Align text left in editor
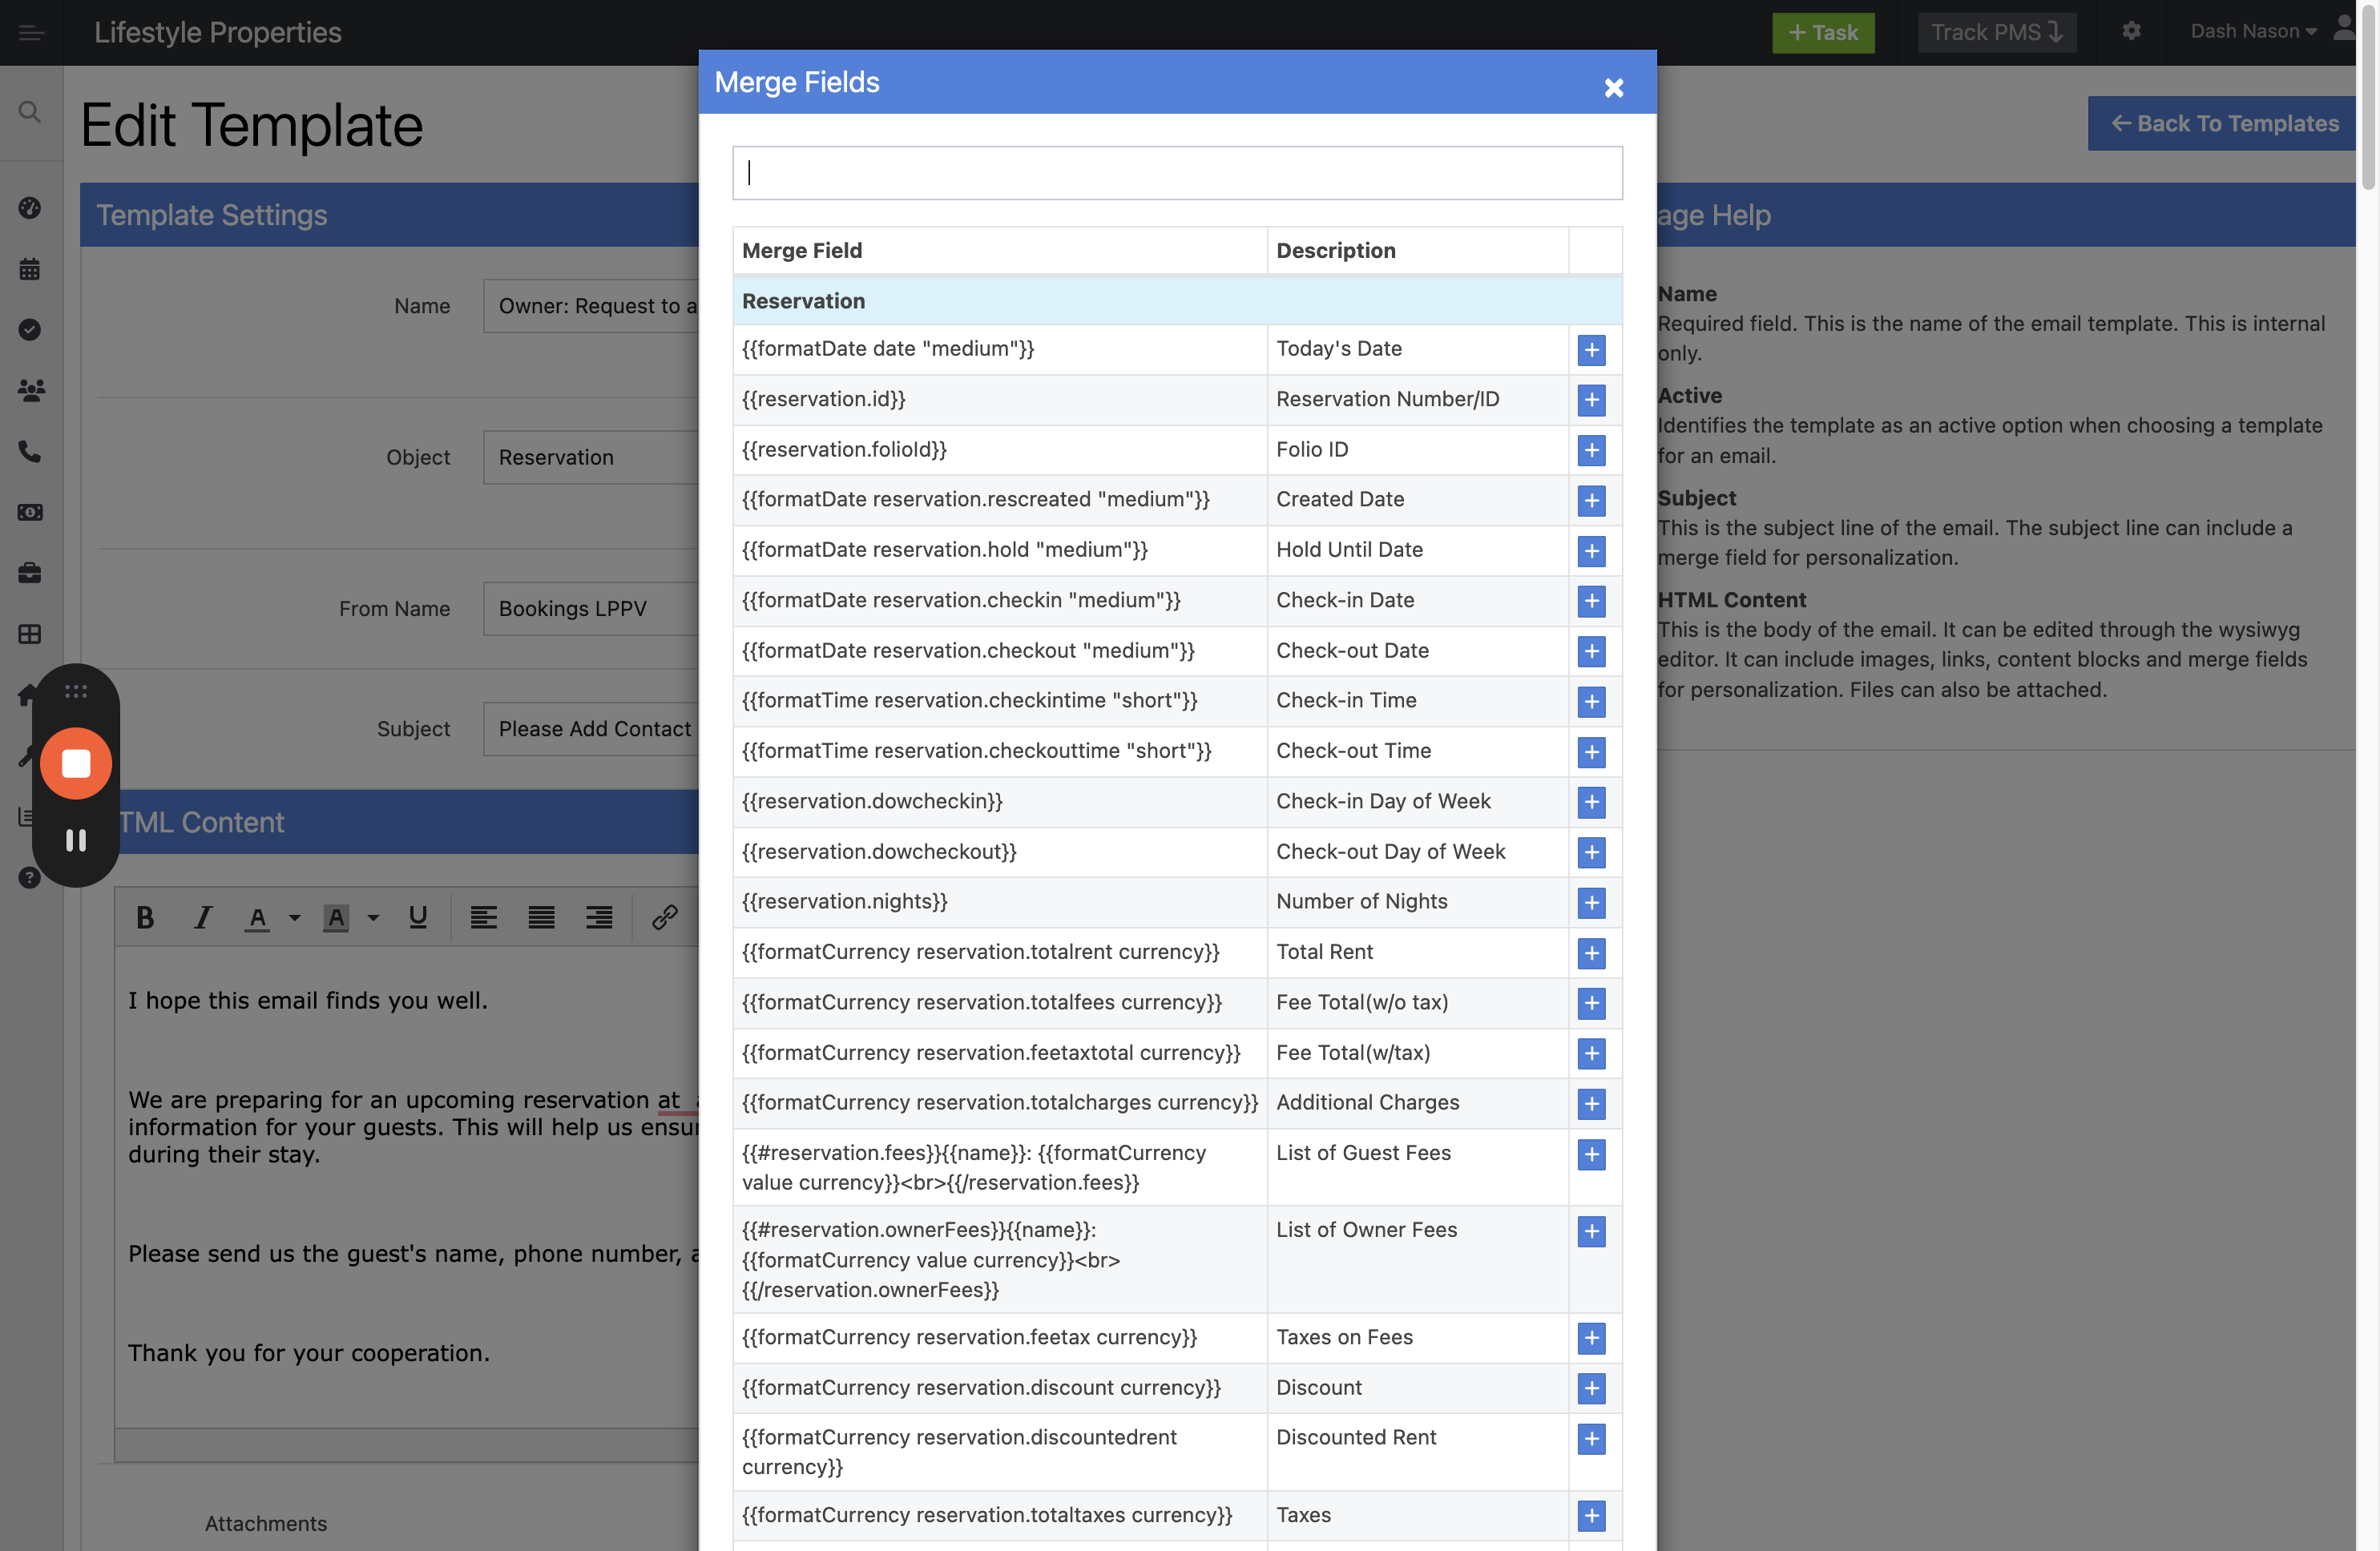 pyautogui.click(x=484, y=917)
